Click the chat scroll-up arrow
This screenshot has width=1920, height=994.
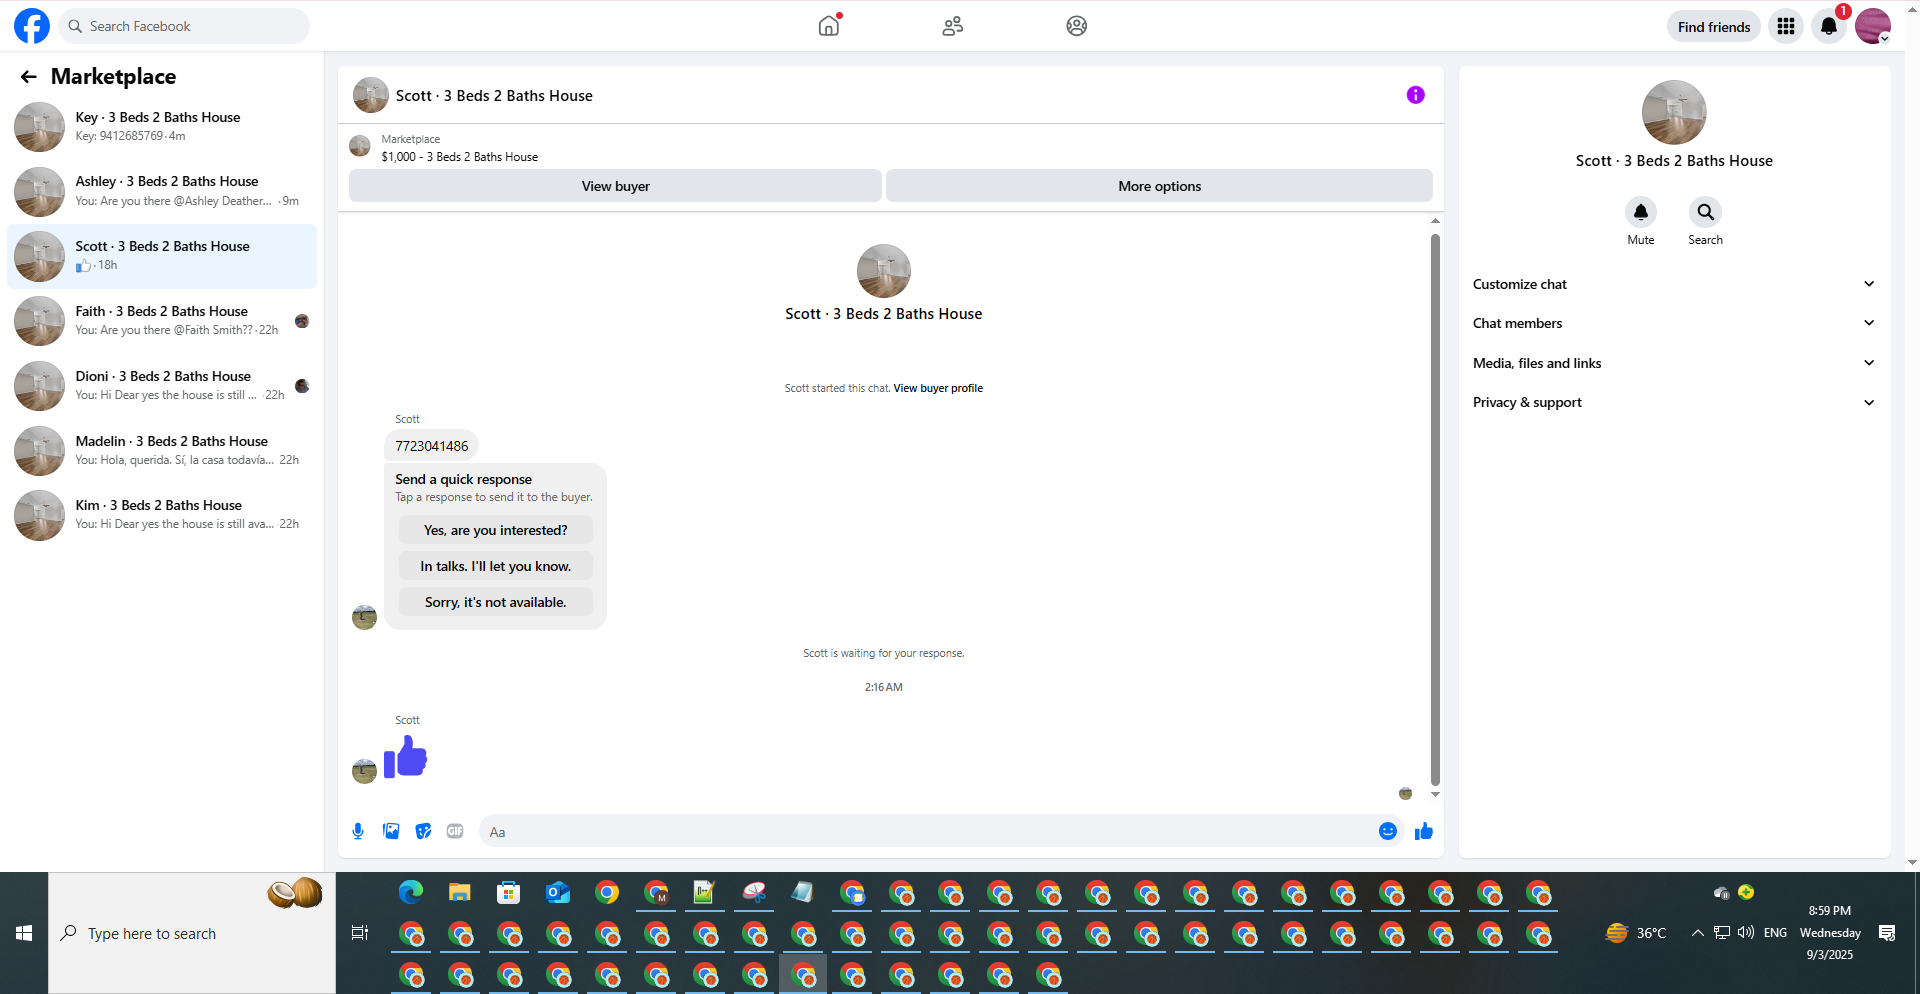1435,221
